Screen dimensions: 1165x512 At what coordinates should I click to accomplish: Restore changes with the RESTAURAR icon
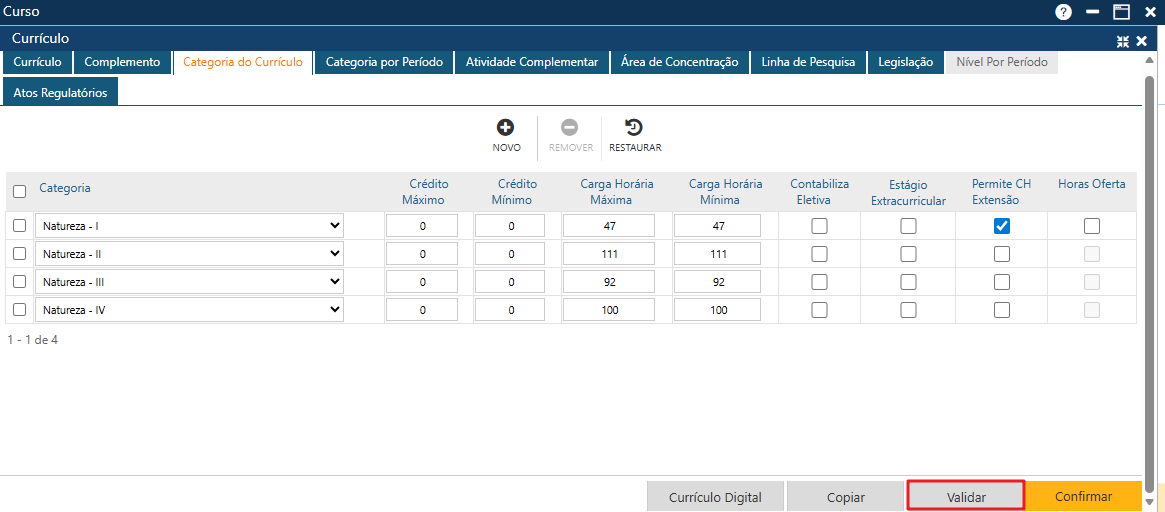point(635,127)
